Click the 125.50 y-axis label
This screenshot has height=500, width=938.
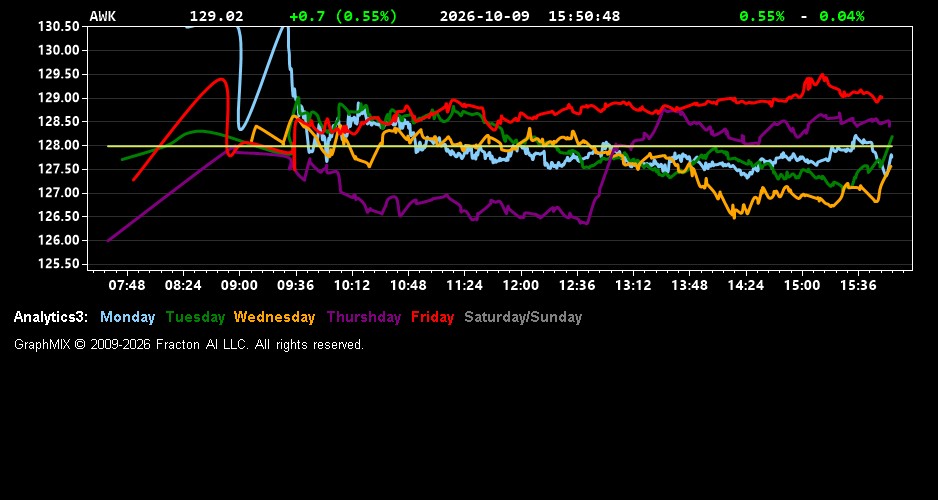(x=58, y=264)
